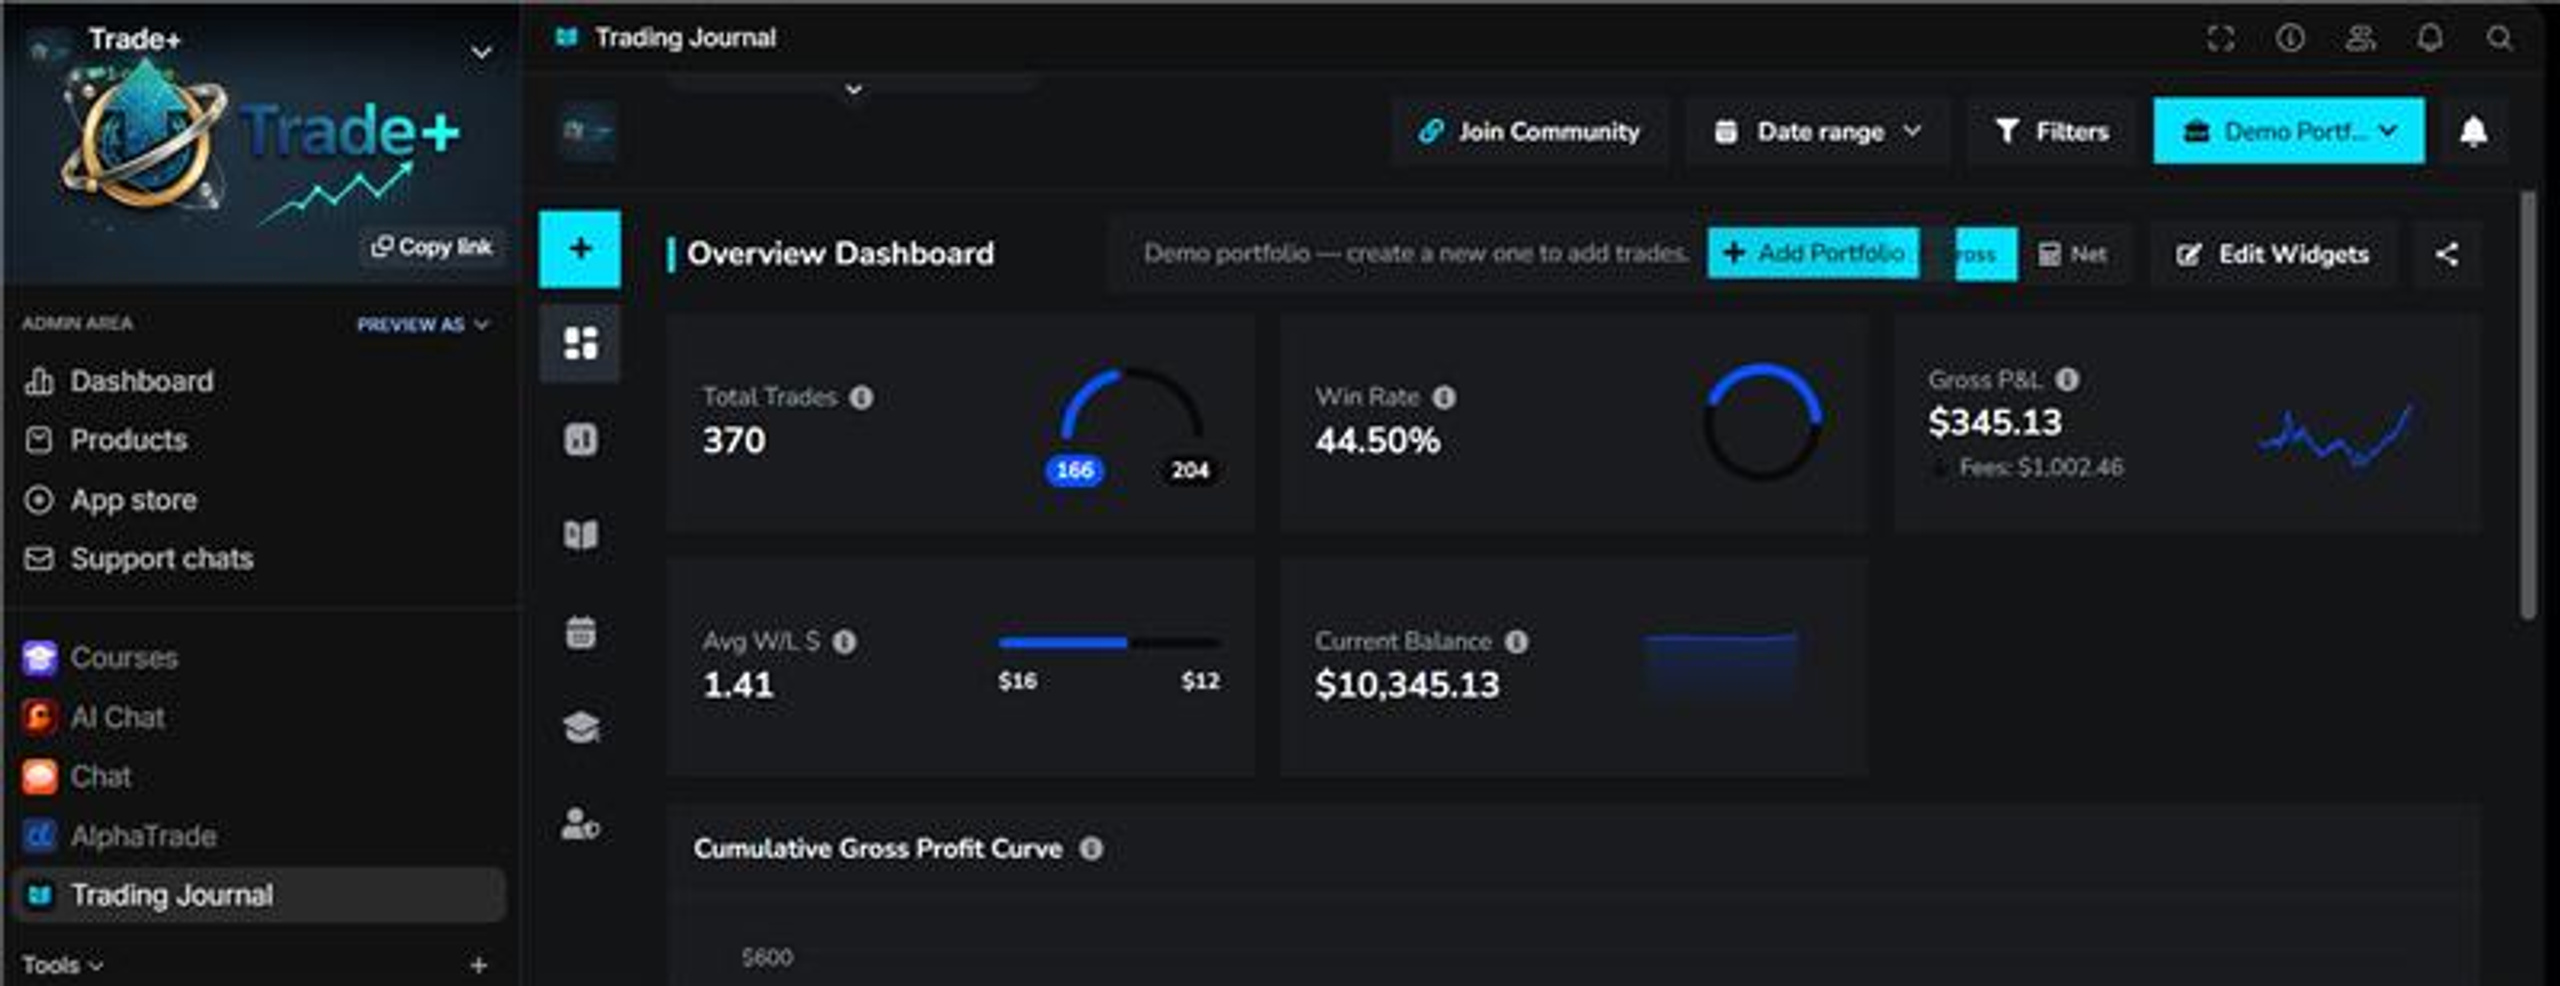2560x986 pixels.
Task: Open the bar chart analytics sidebar icon
Action: [580, 439]
